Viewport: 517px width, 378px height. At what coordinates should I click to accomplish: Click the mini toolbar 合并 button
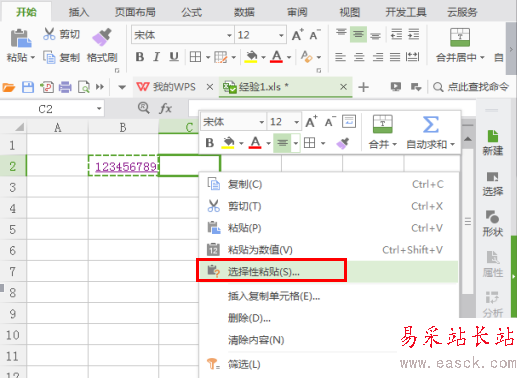[382, 133]
